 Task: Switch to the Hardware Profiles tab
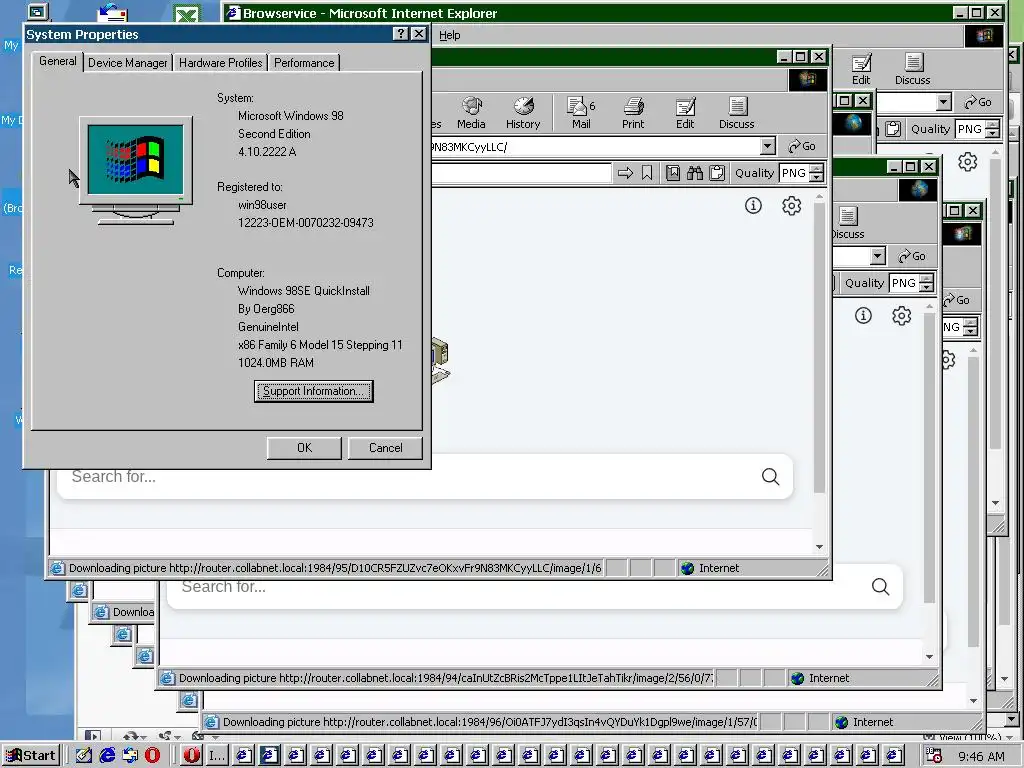click(220, 63)
